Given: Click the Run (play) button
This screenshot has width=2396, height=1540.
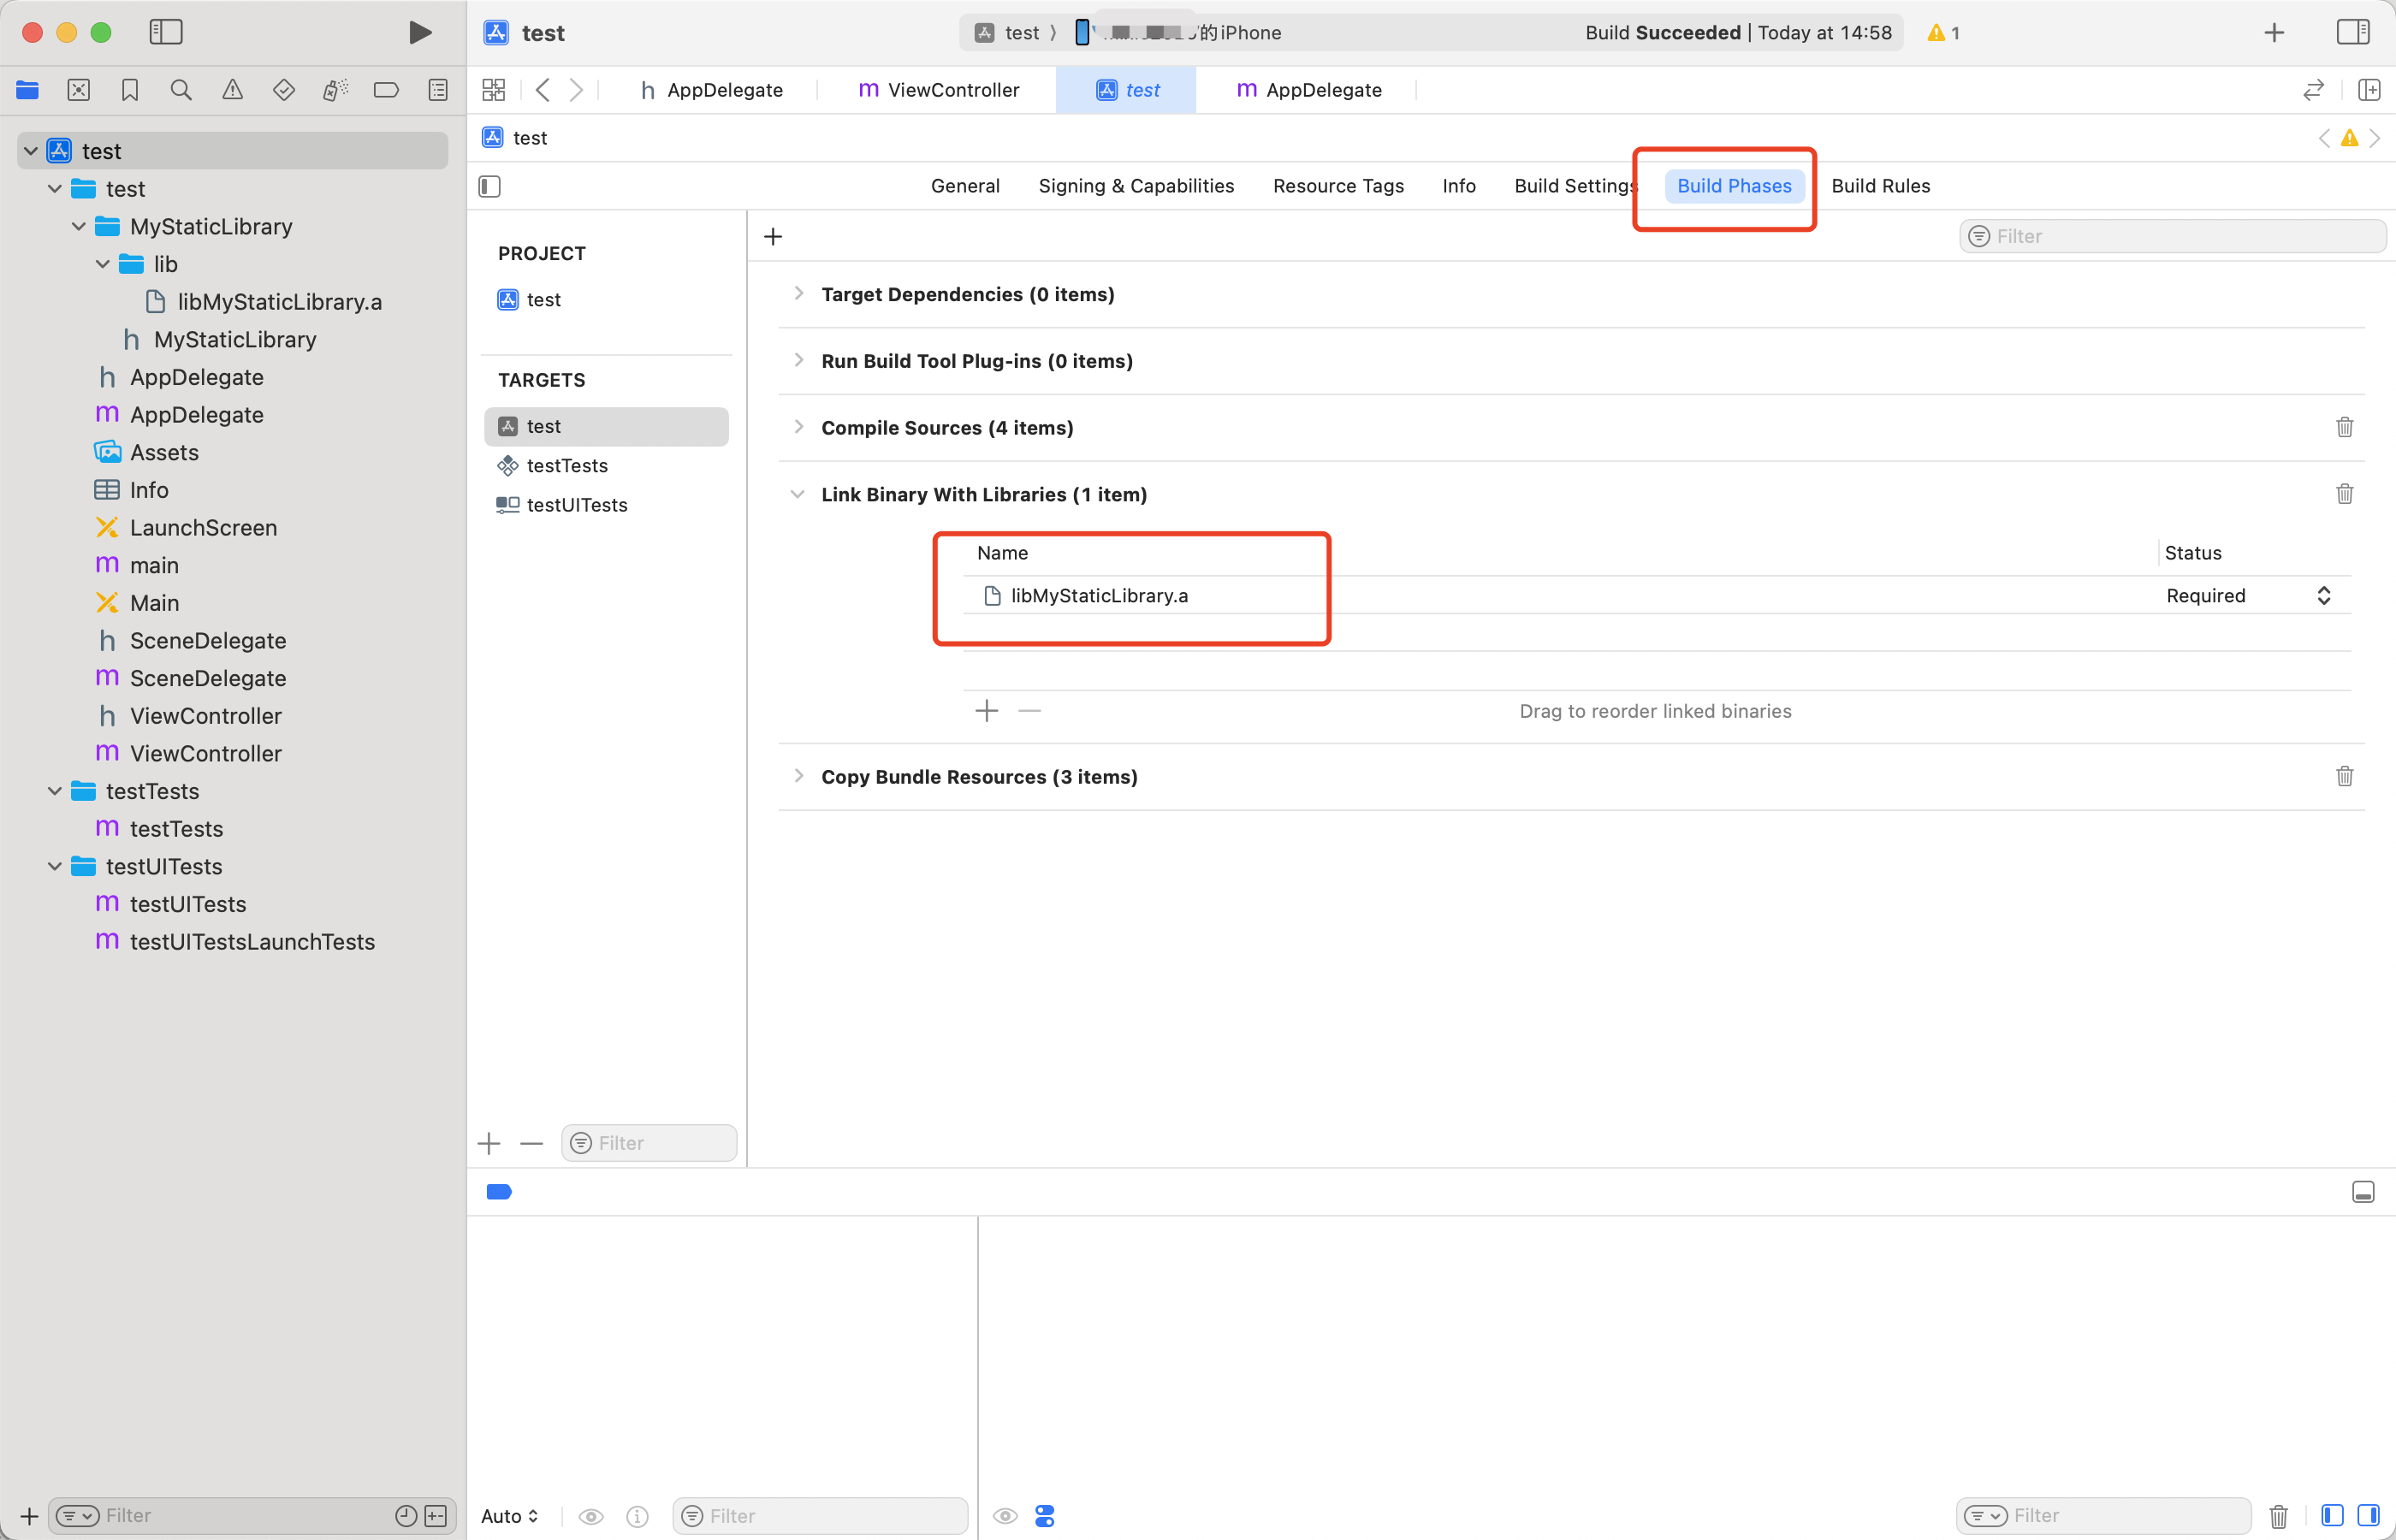Looking at the screenshot, I should point(420,32).
